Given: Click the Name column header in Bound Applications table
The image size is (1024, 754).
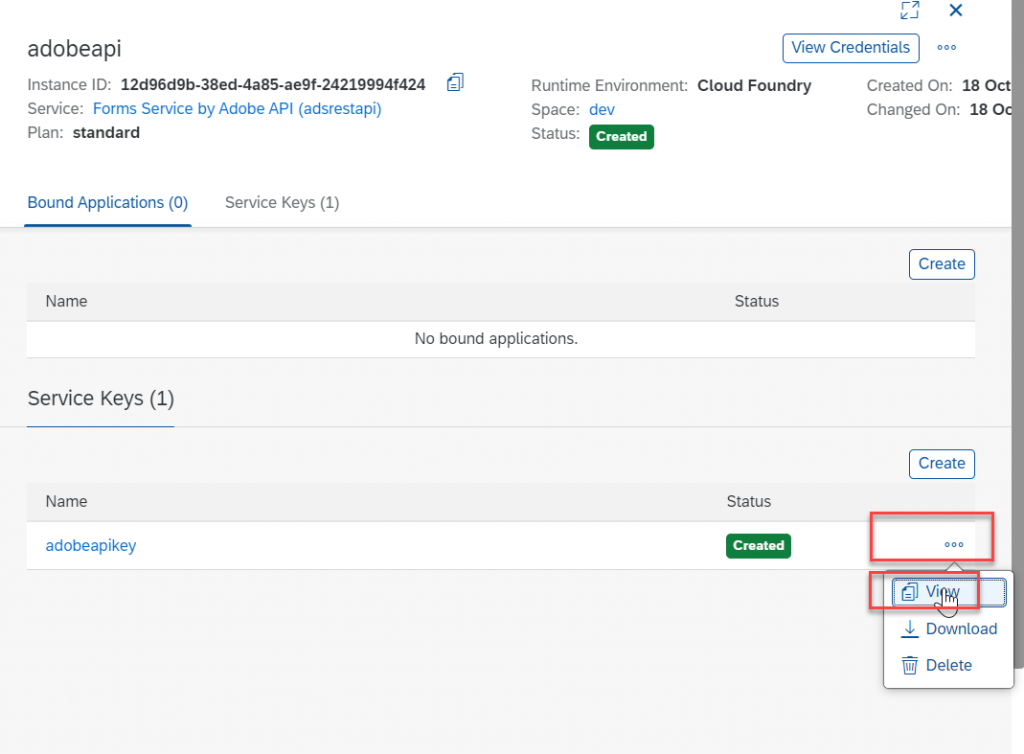Looking at the screenshot, I should pyautogui.click(x=67, y=302).
